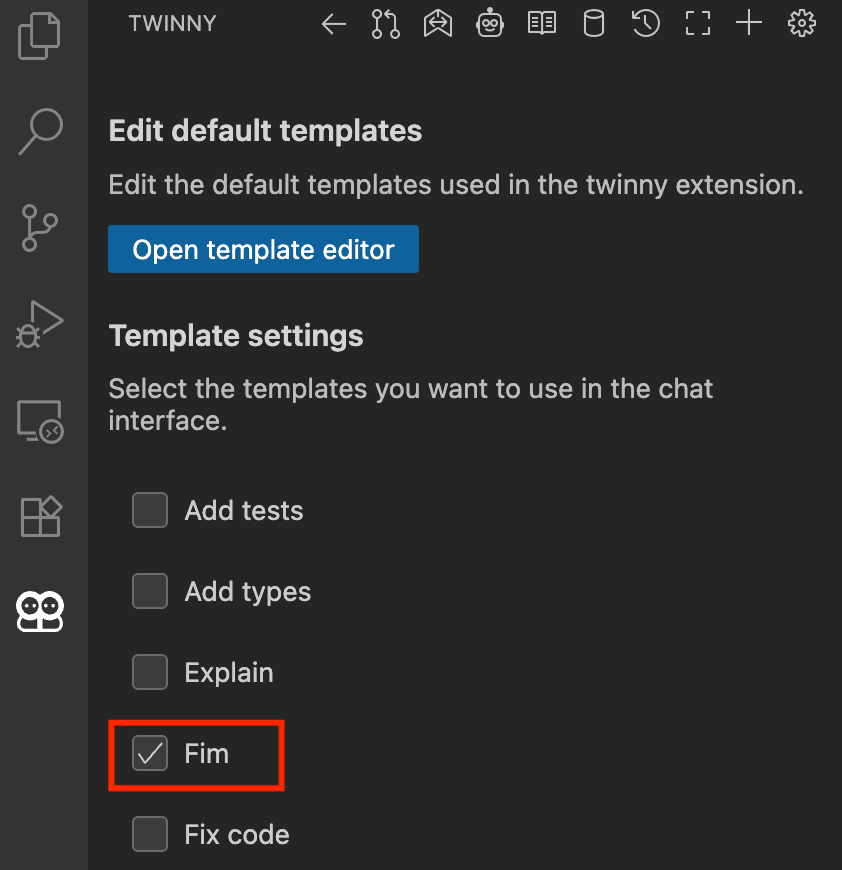This screenshot has width=842, height=870.
Task: Open the Extensions view
Action: point(40,517)
